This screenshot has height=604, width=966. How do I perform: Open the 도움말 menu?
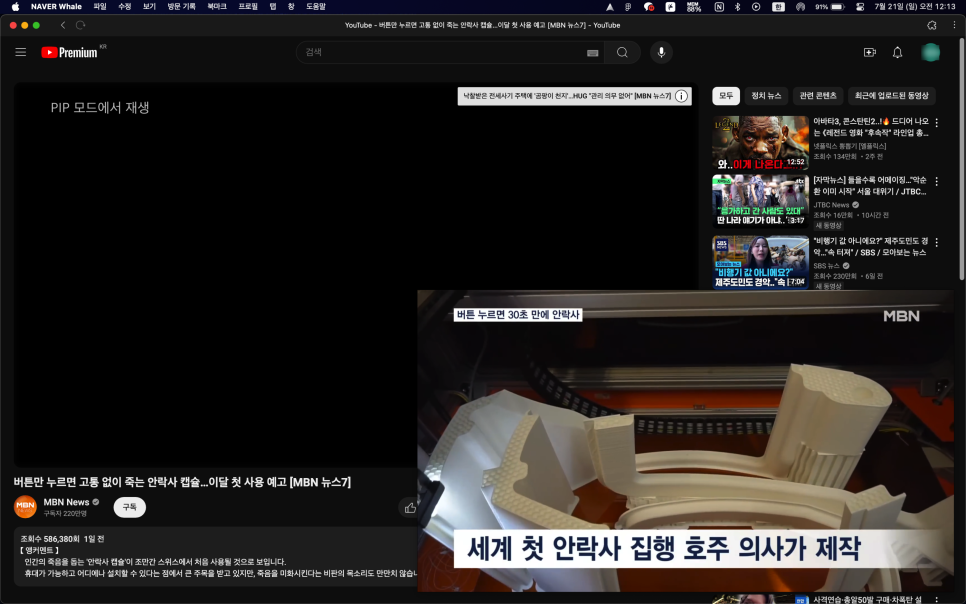coord(315,7)
